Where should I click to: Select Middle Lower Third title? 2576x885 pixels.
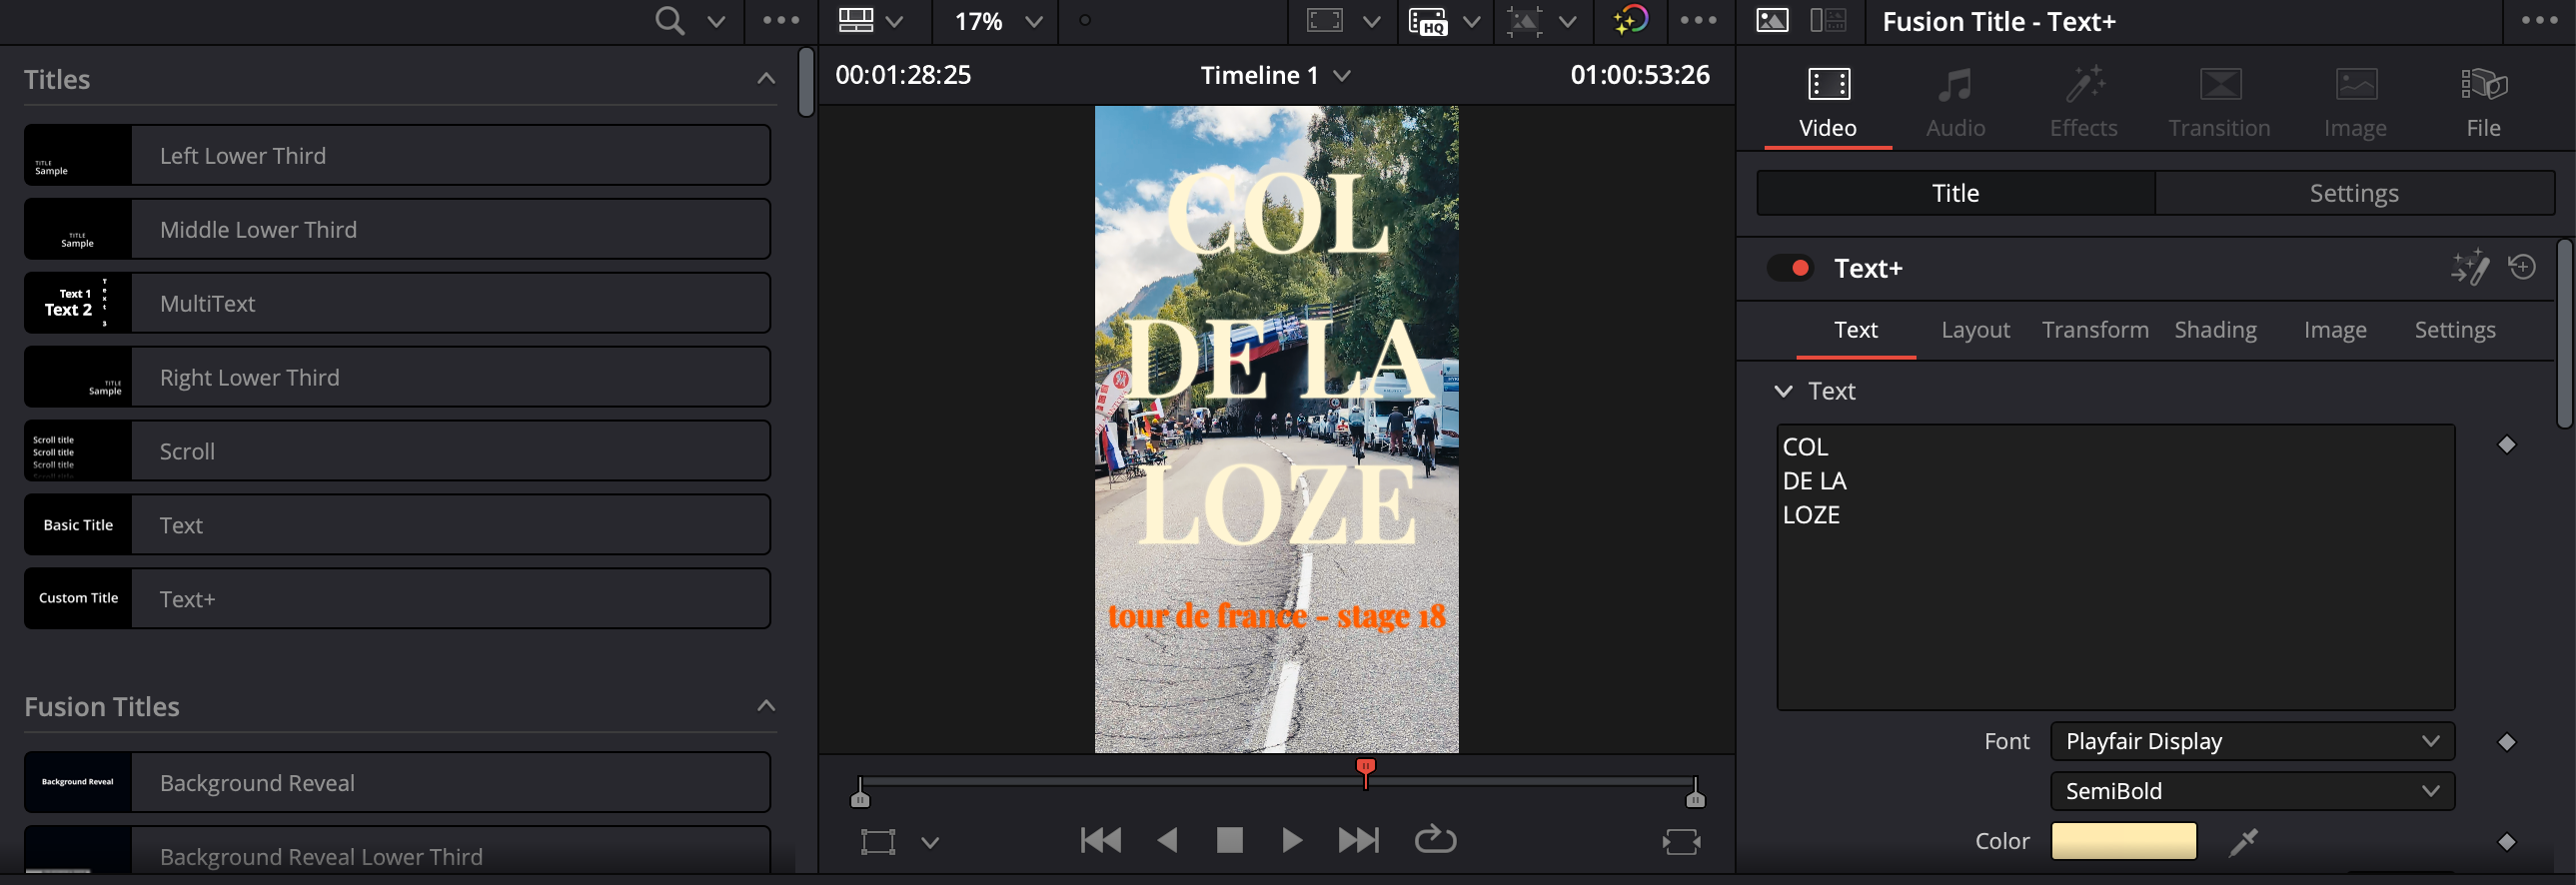(x=397, y=229)
